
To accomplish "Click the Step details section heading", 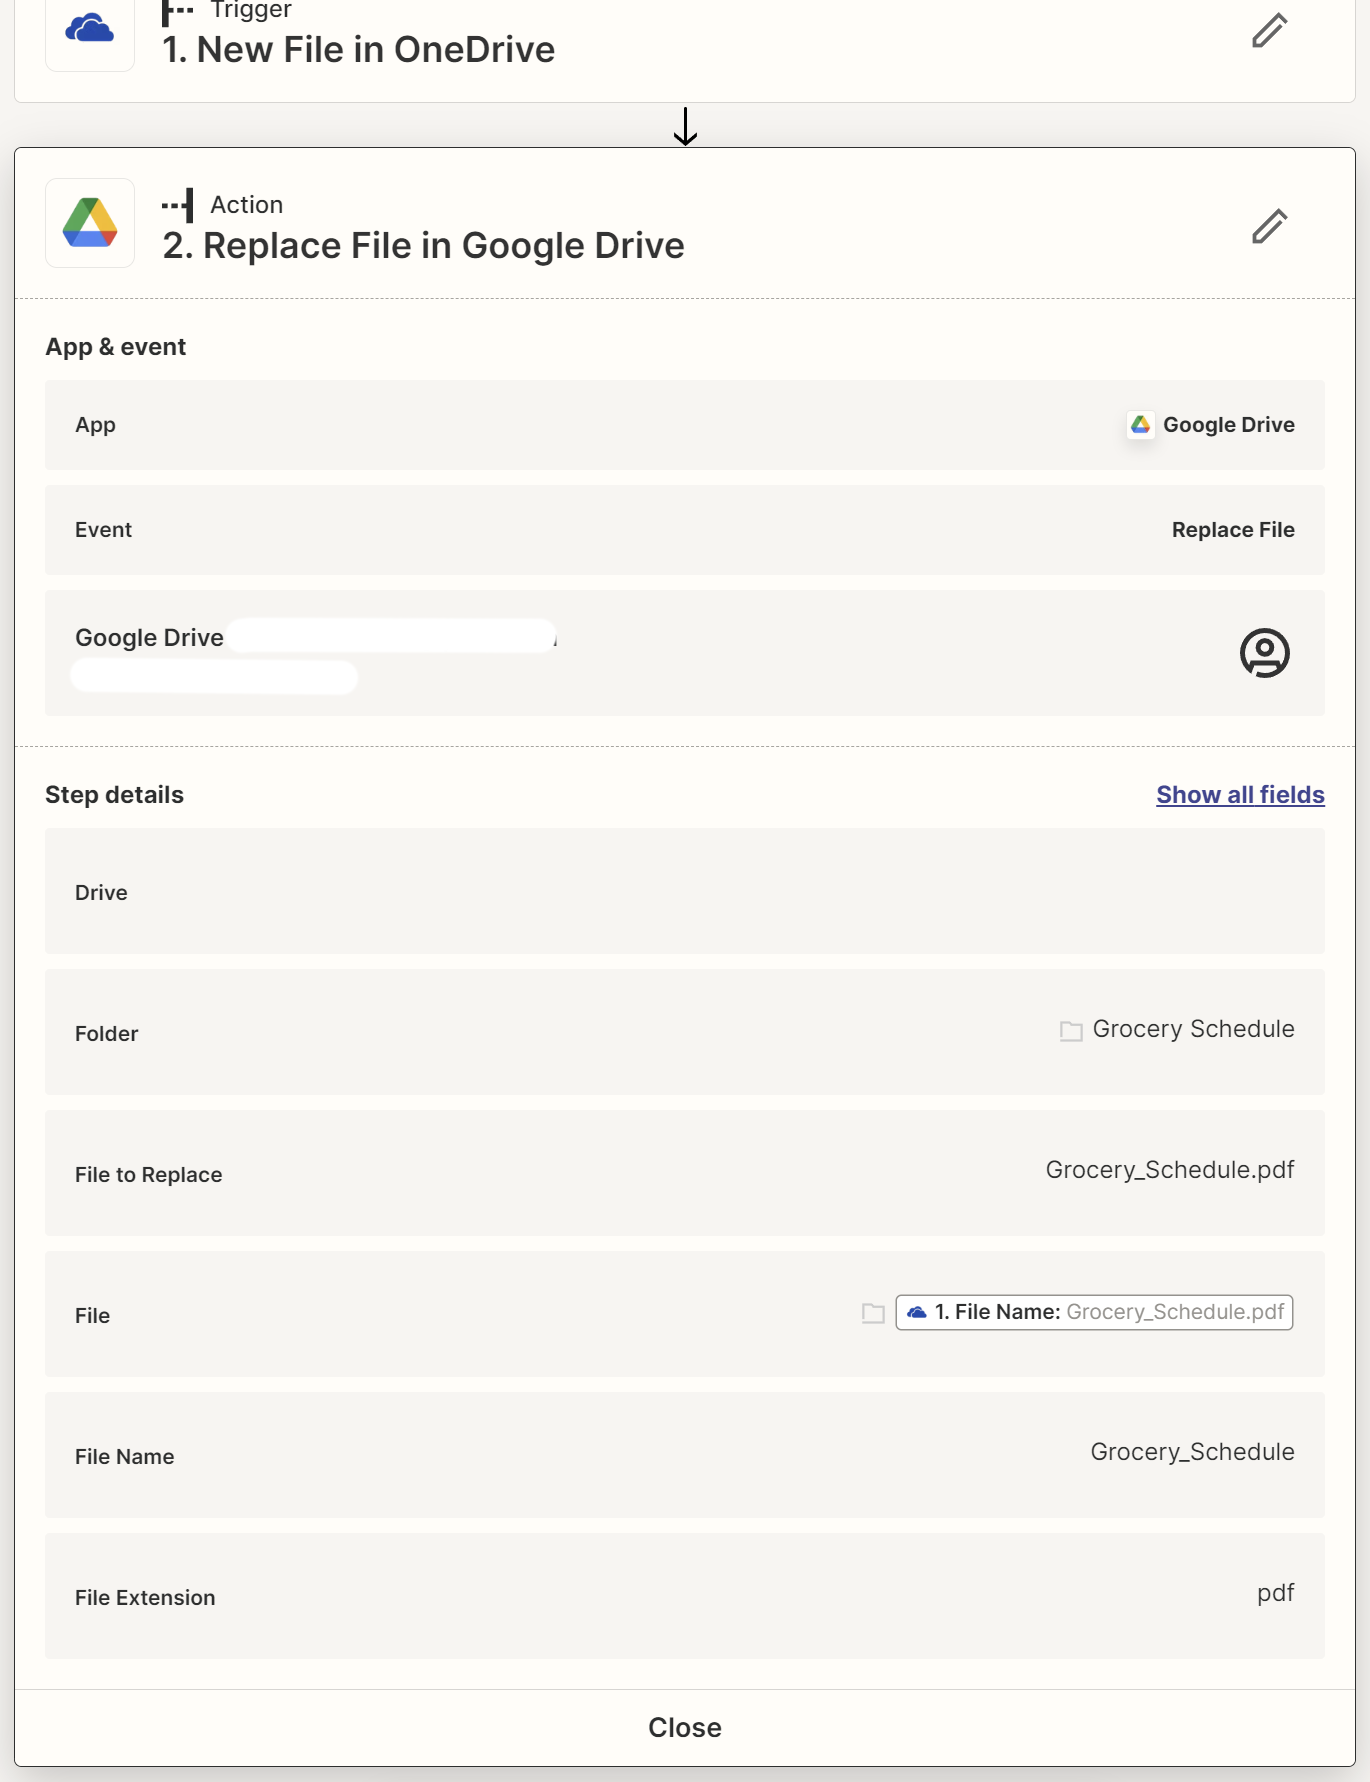I will [x=115, y=795].
